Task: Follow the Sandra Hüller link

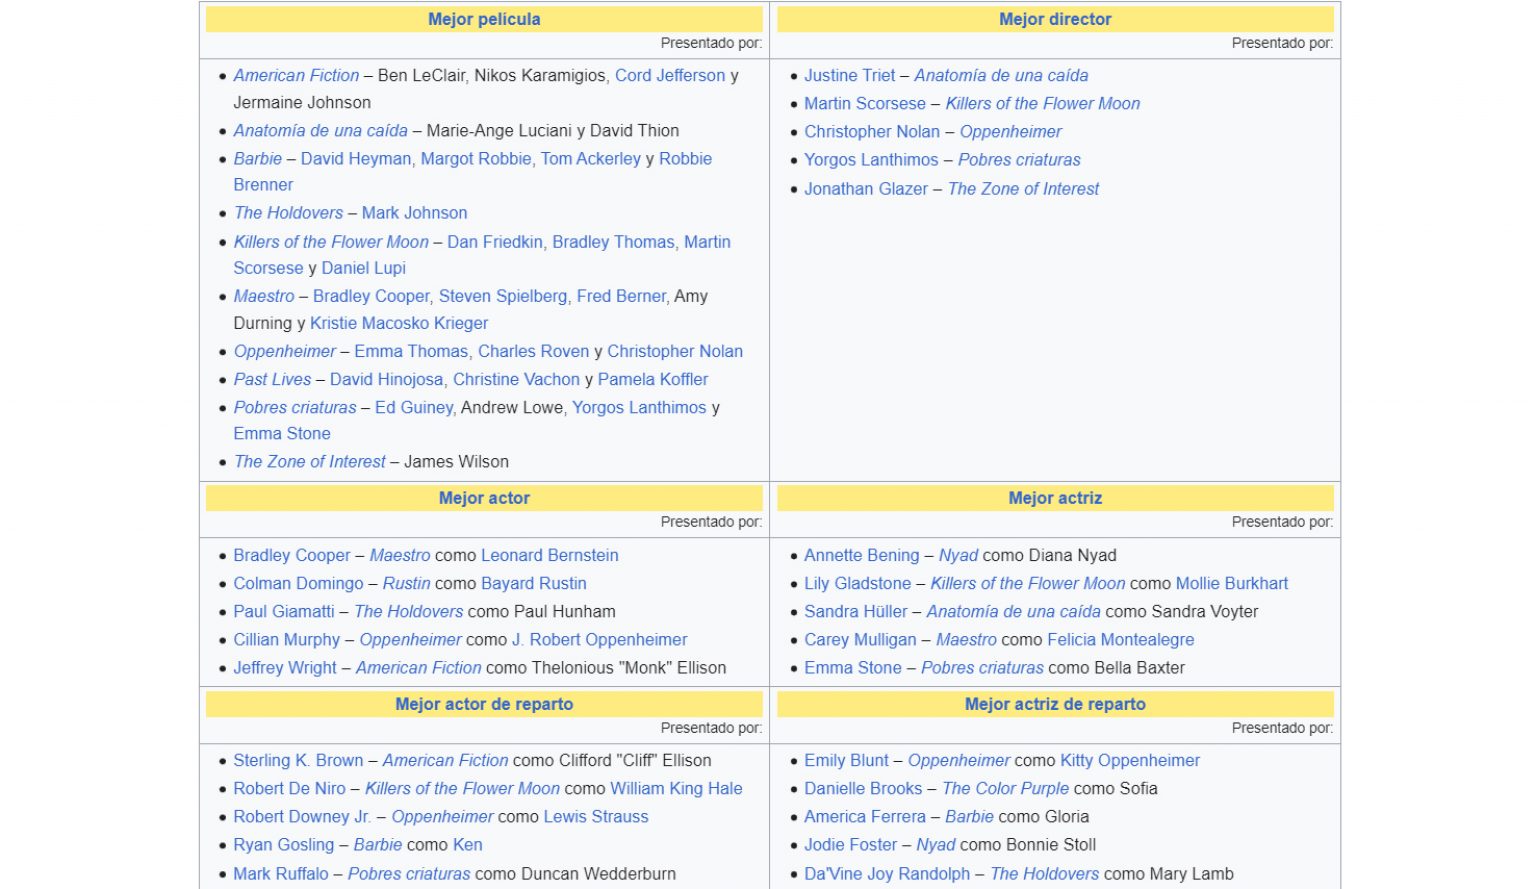Action: click(x=856, y=611)
